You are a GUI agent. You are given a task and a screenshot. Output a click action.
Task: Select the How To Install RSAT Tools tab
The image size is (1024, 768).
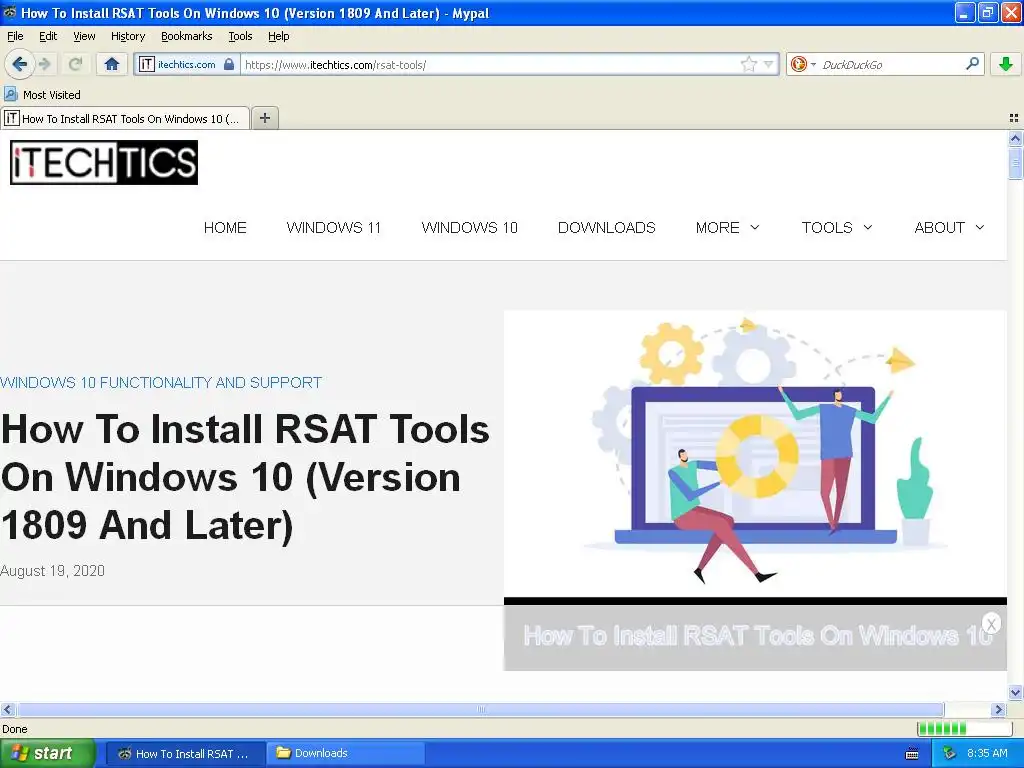125,118
